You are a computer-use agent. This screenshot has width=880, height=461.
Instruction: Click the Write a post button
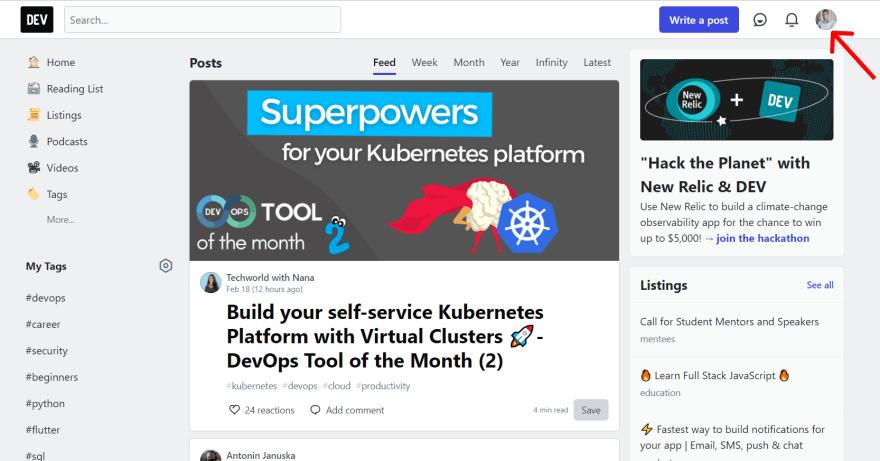[x=699, y=20]
